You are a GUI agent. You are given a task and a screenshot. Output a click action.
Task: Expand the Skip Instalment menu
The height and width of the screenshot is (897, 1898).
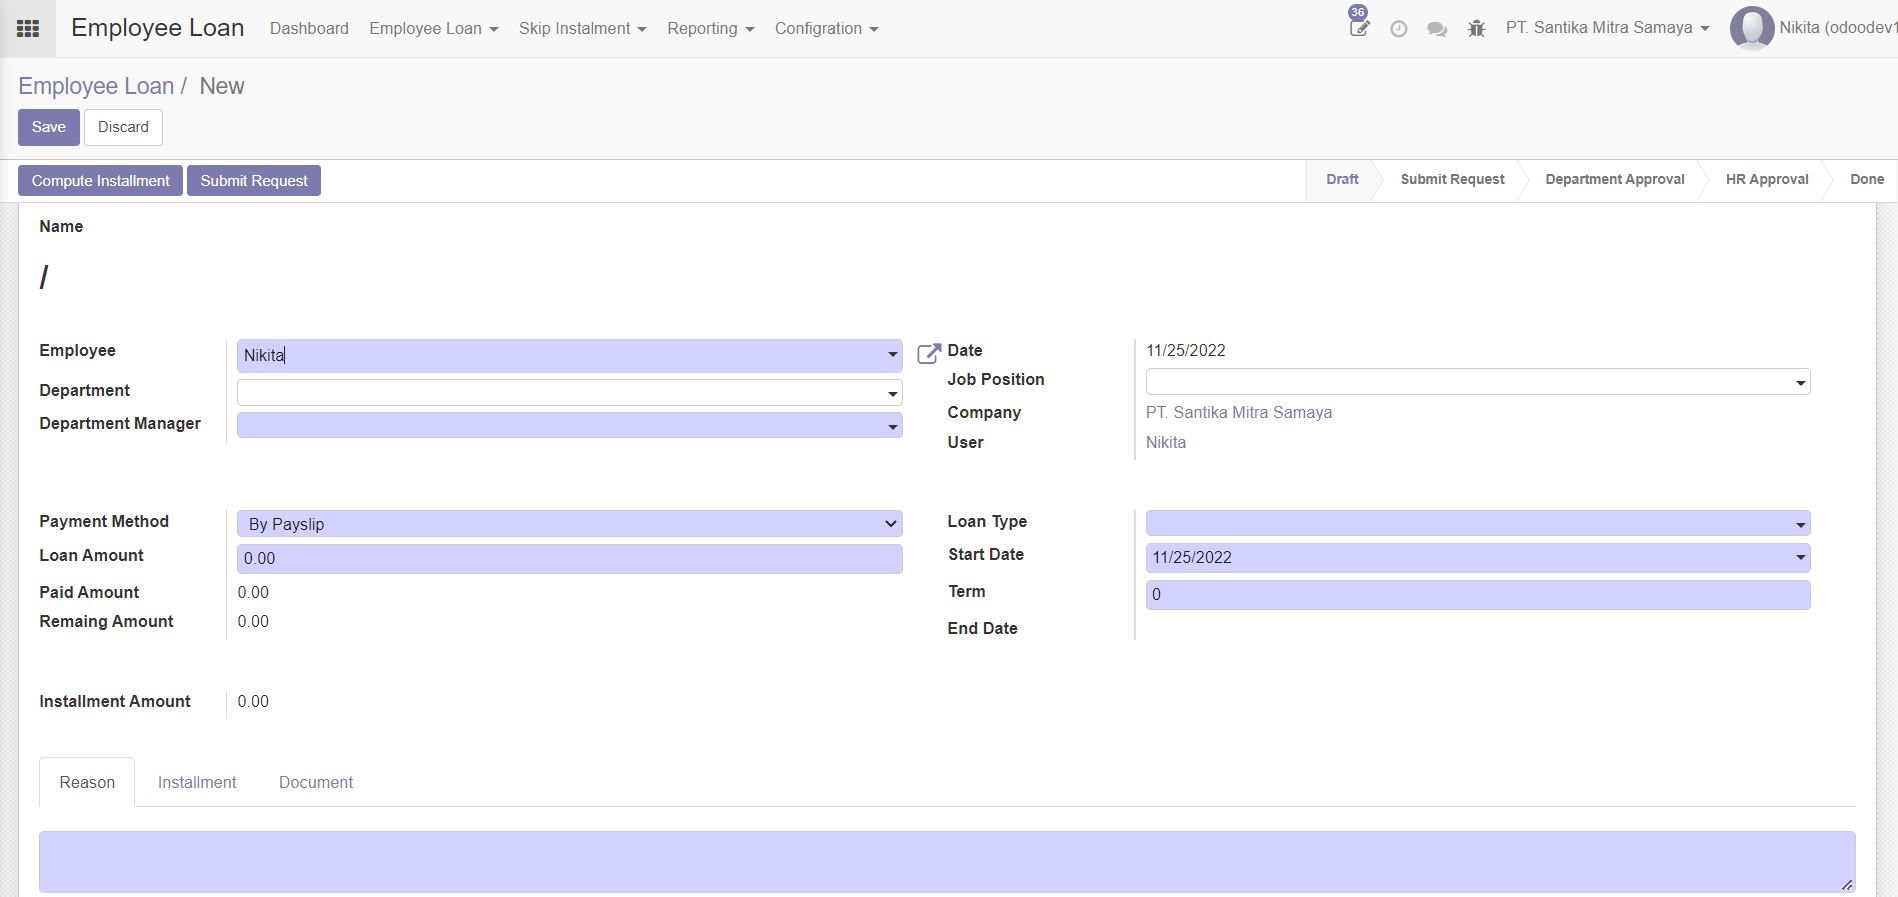click(x=582, y=28)
